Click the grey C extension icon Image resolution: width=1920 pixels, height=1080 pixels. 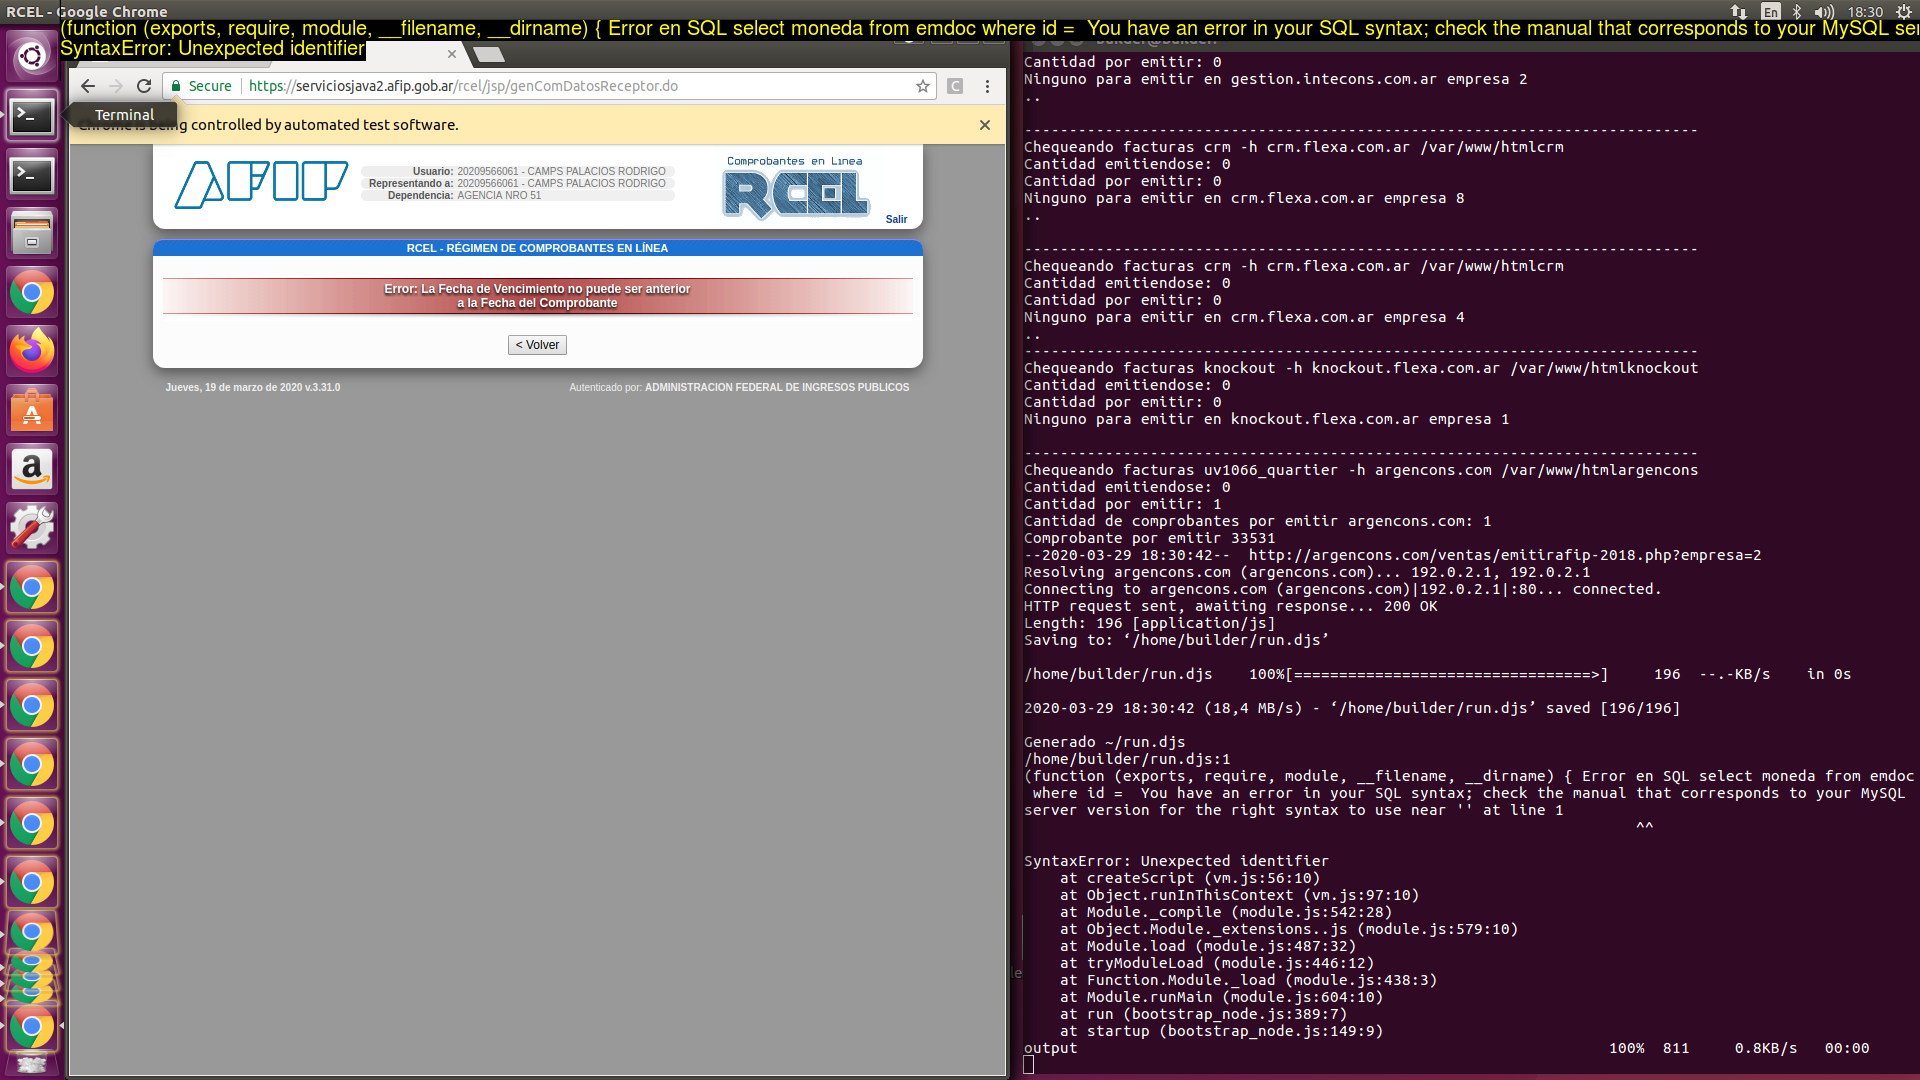coord(955,86)
